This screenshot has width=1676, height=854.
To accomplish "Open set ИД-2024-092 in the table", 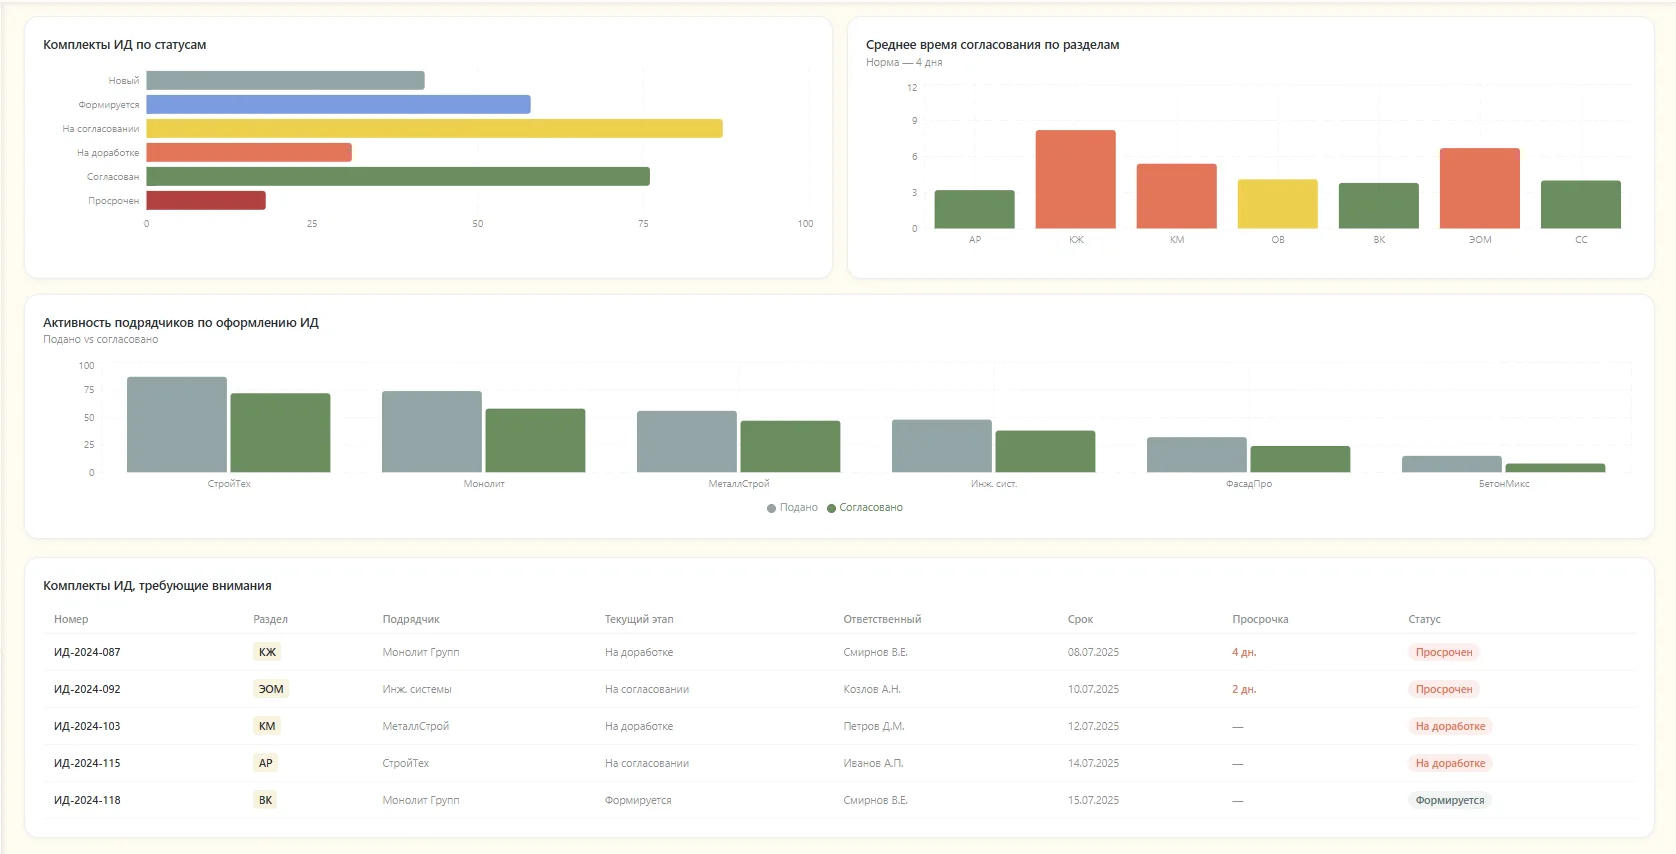I will (87, 689).
